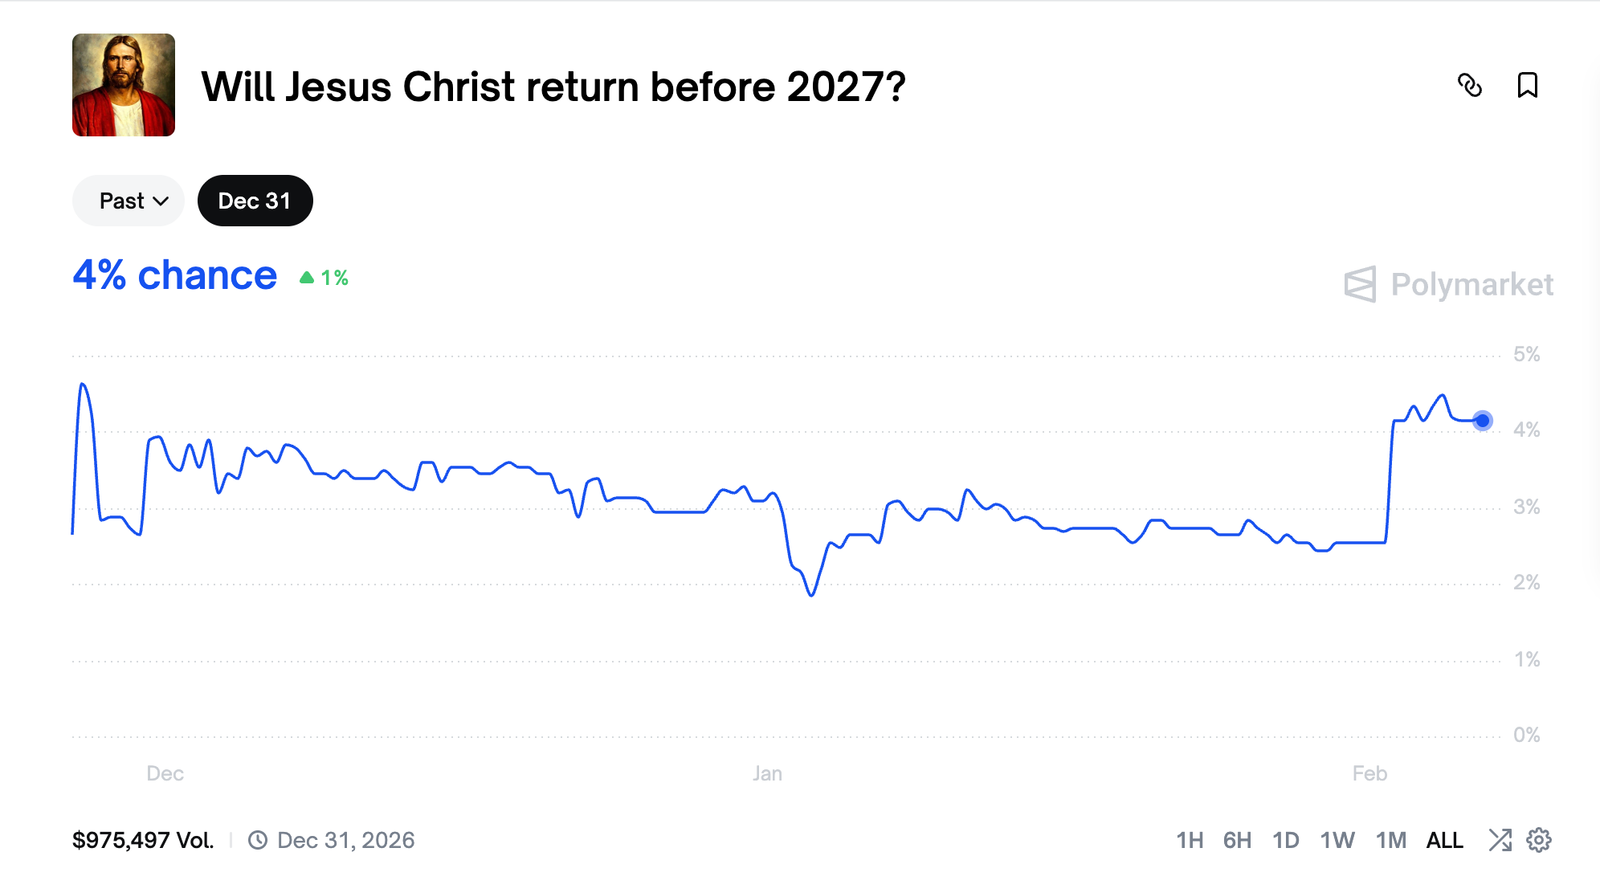
Task: Bookmark this market
Action: (x=1527, y=87)
